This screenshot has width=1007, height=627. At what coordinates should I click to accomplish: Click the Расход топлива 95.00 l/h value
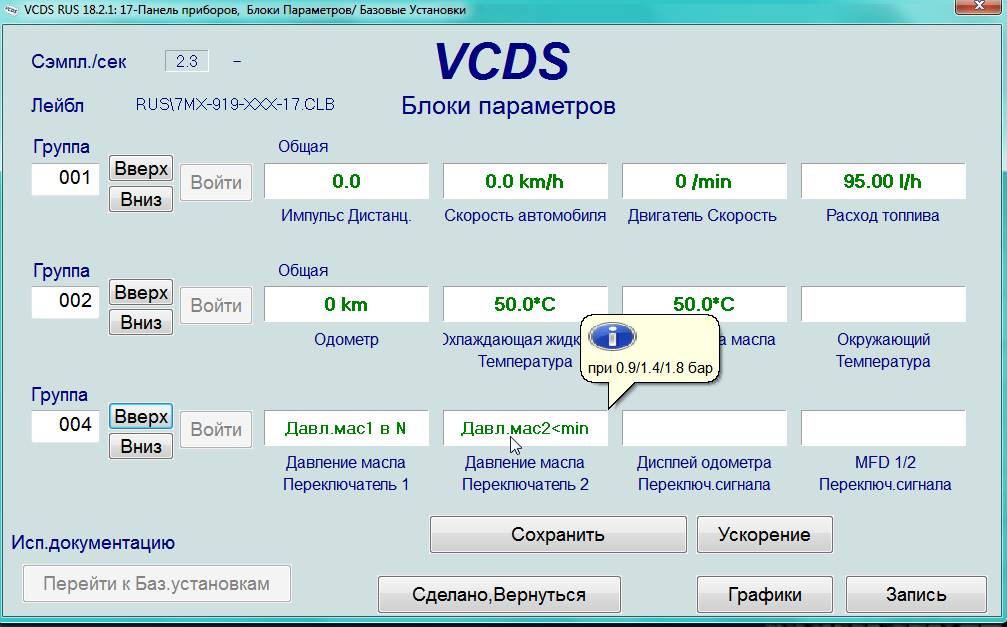(882, 182)
